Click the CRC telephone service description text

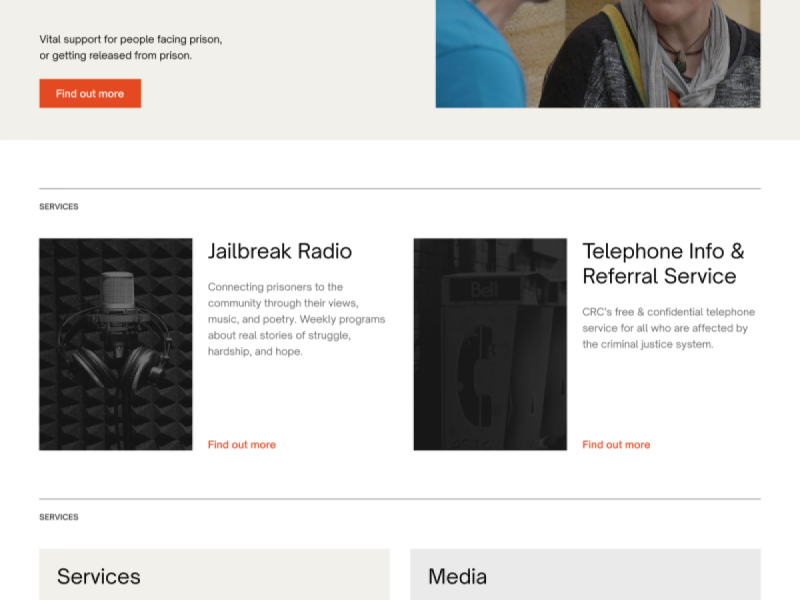coord(668,328)
